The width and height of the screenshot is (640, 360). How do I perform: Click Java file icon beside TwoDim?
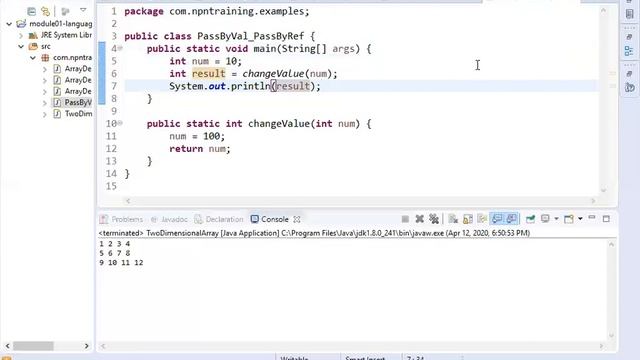pos(57,114)
